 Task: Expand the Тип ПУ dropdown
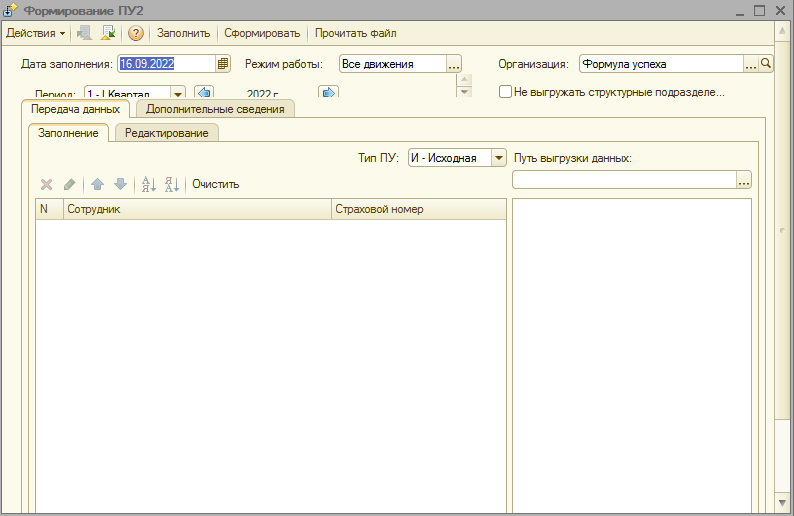(499, 158)
